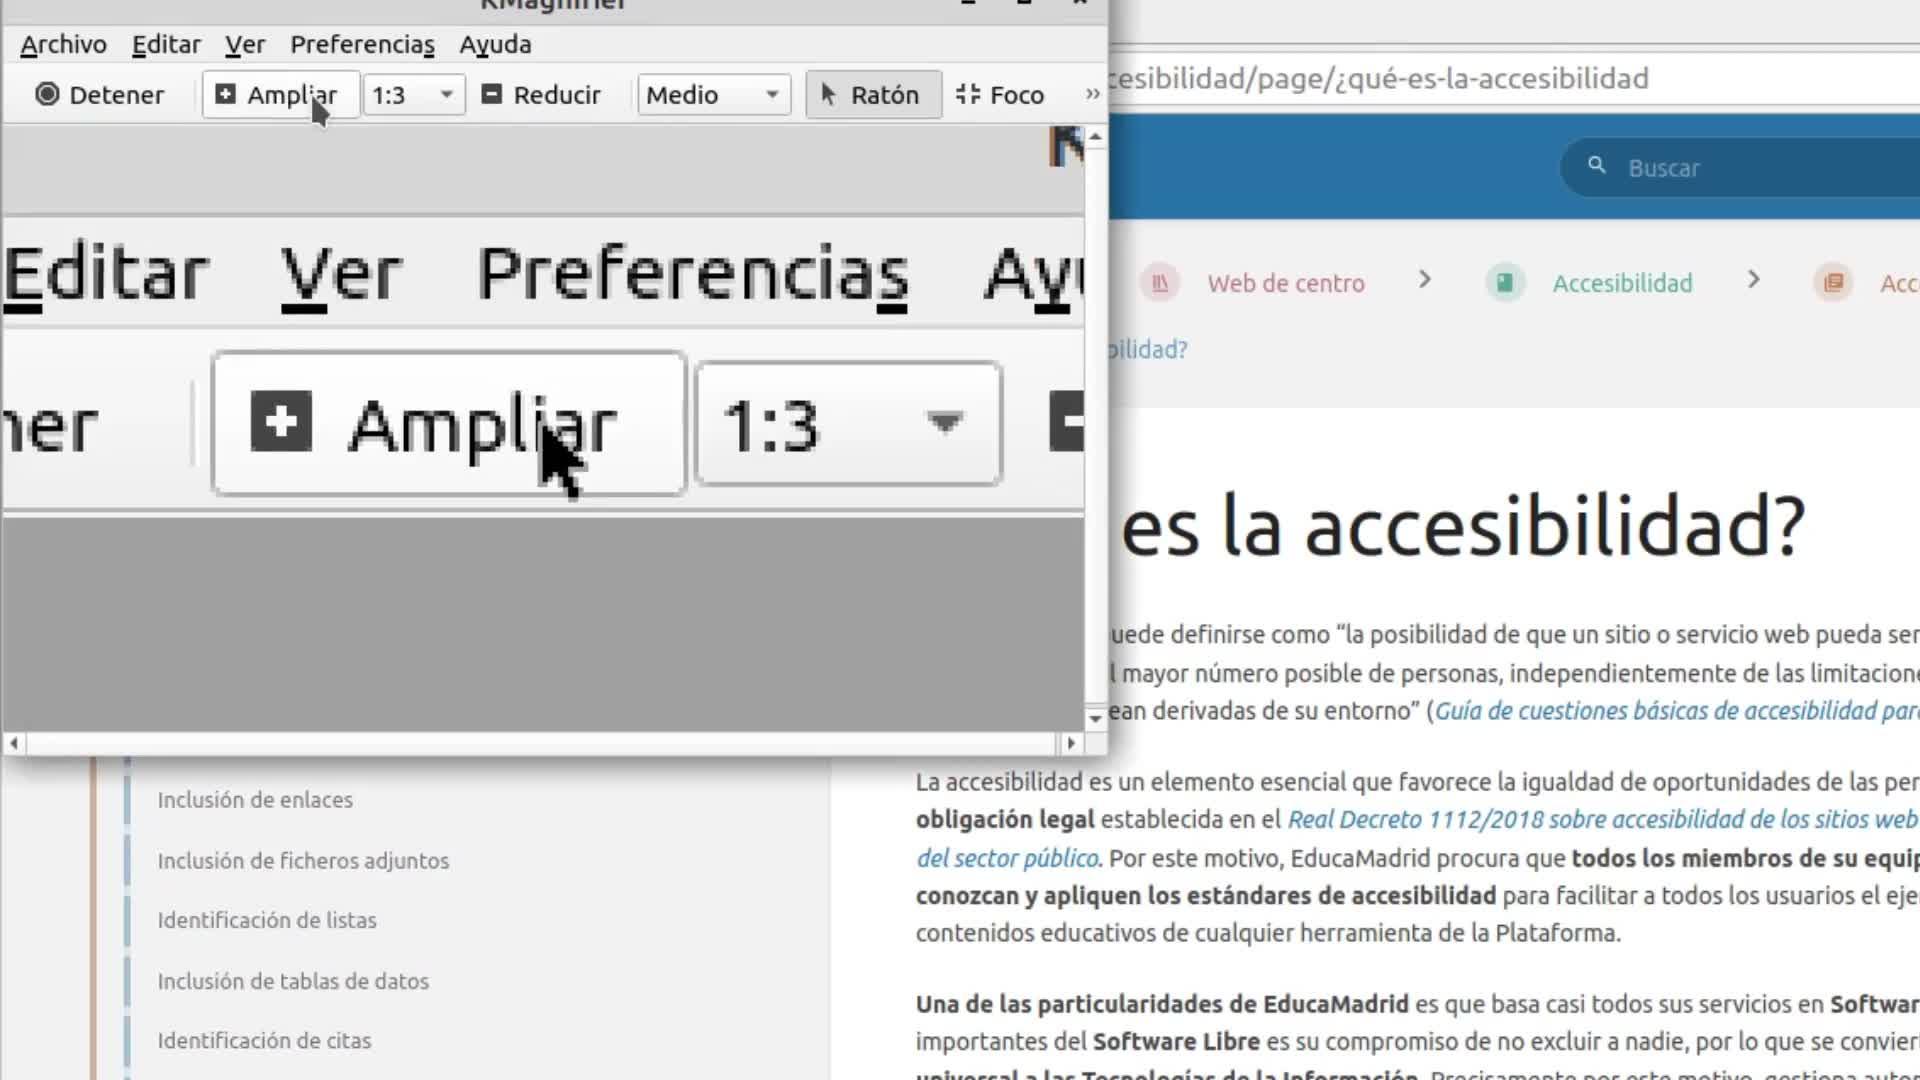Click the Reducir zoom-out button
Viewport: 1920px width, 1080px height.
(541, 94)
